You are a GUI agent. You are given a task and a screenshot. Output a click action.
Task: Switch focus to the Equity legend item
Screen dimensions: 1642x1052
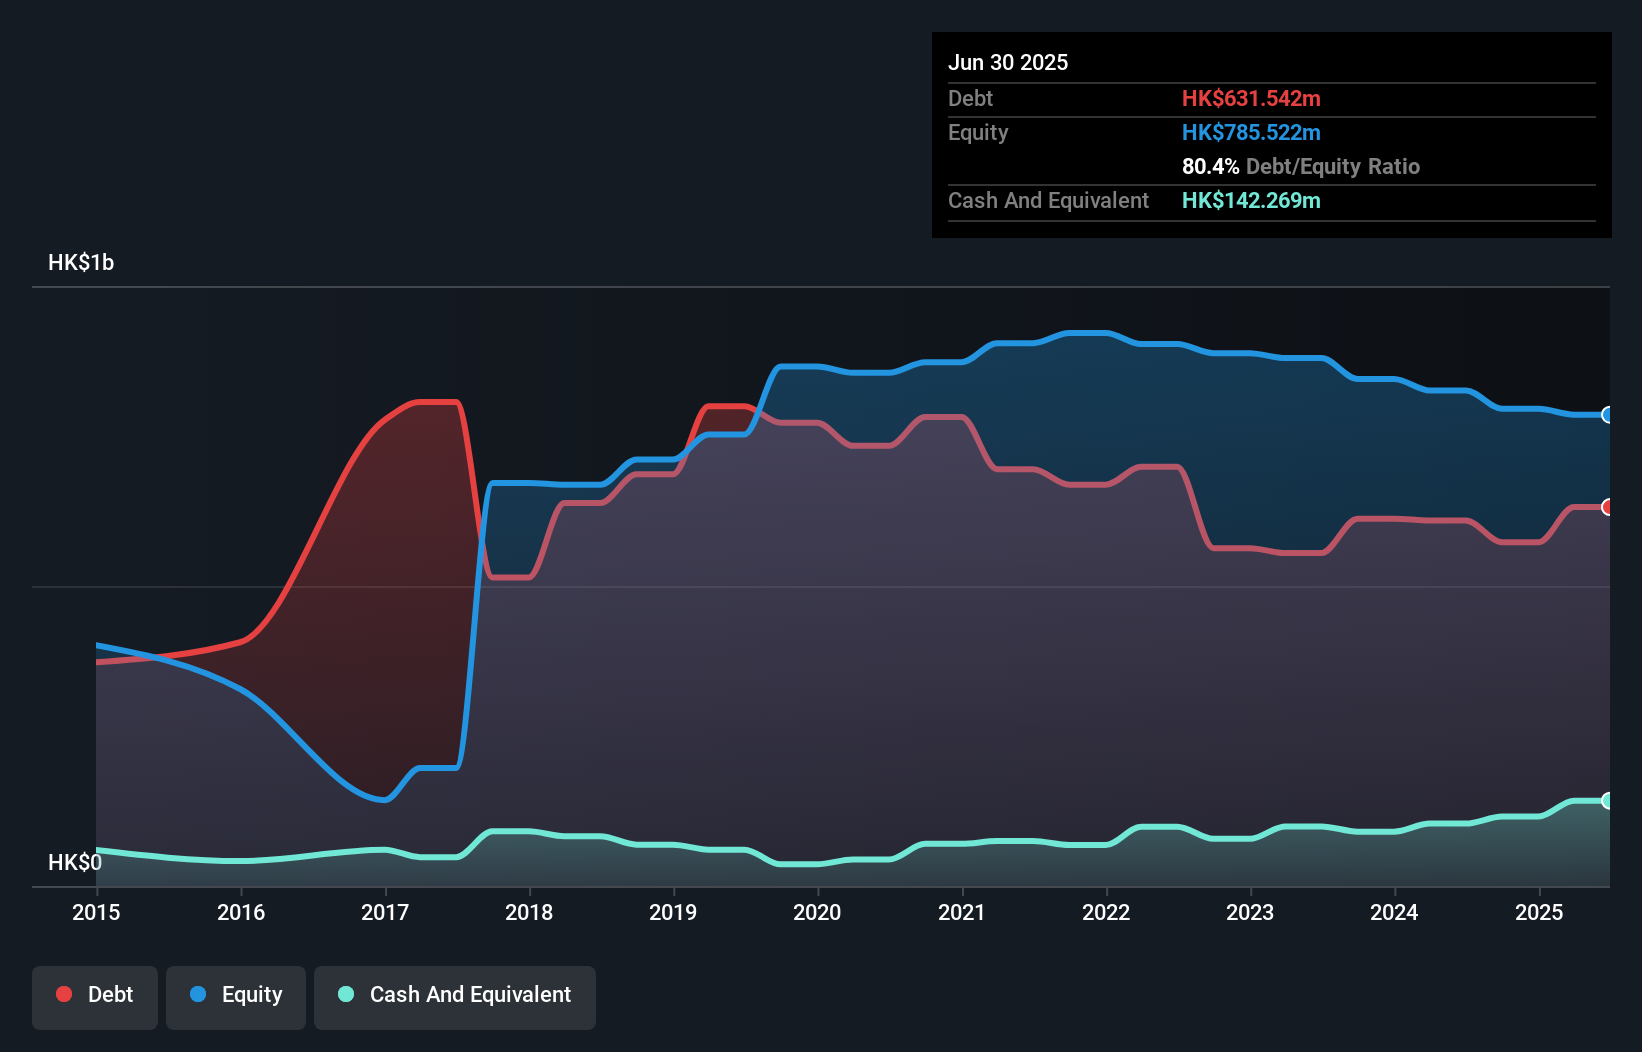235,995
